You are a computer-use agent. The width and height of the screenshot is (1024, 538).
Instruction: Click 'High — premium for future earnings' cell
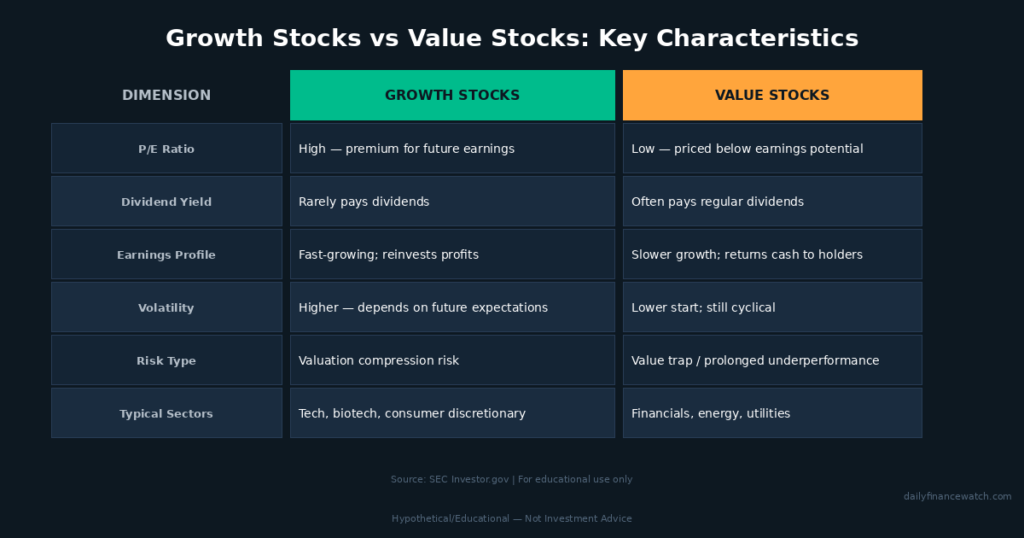coord(452,149)
